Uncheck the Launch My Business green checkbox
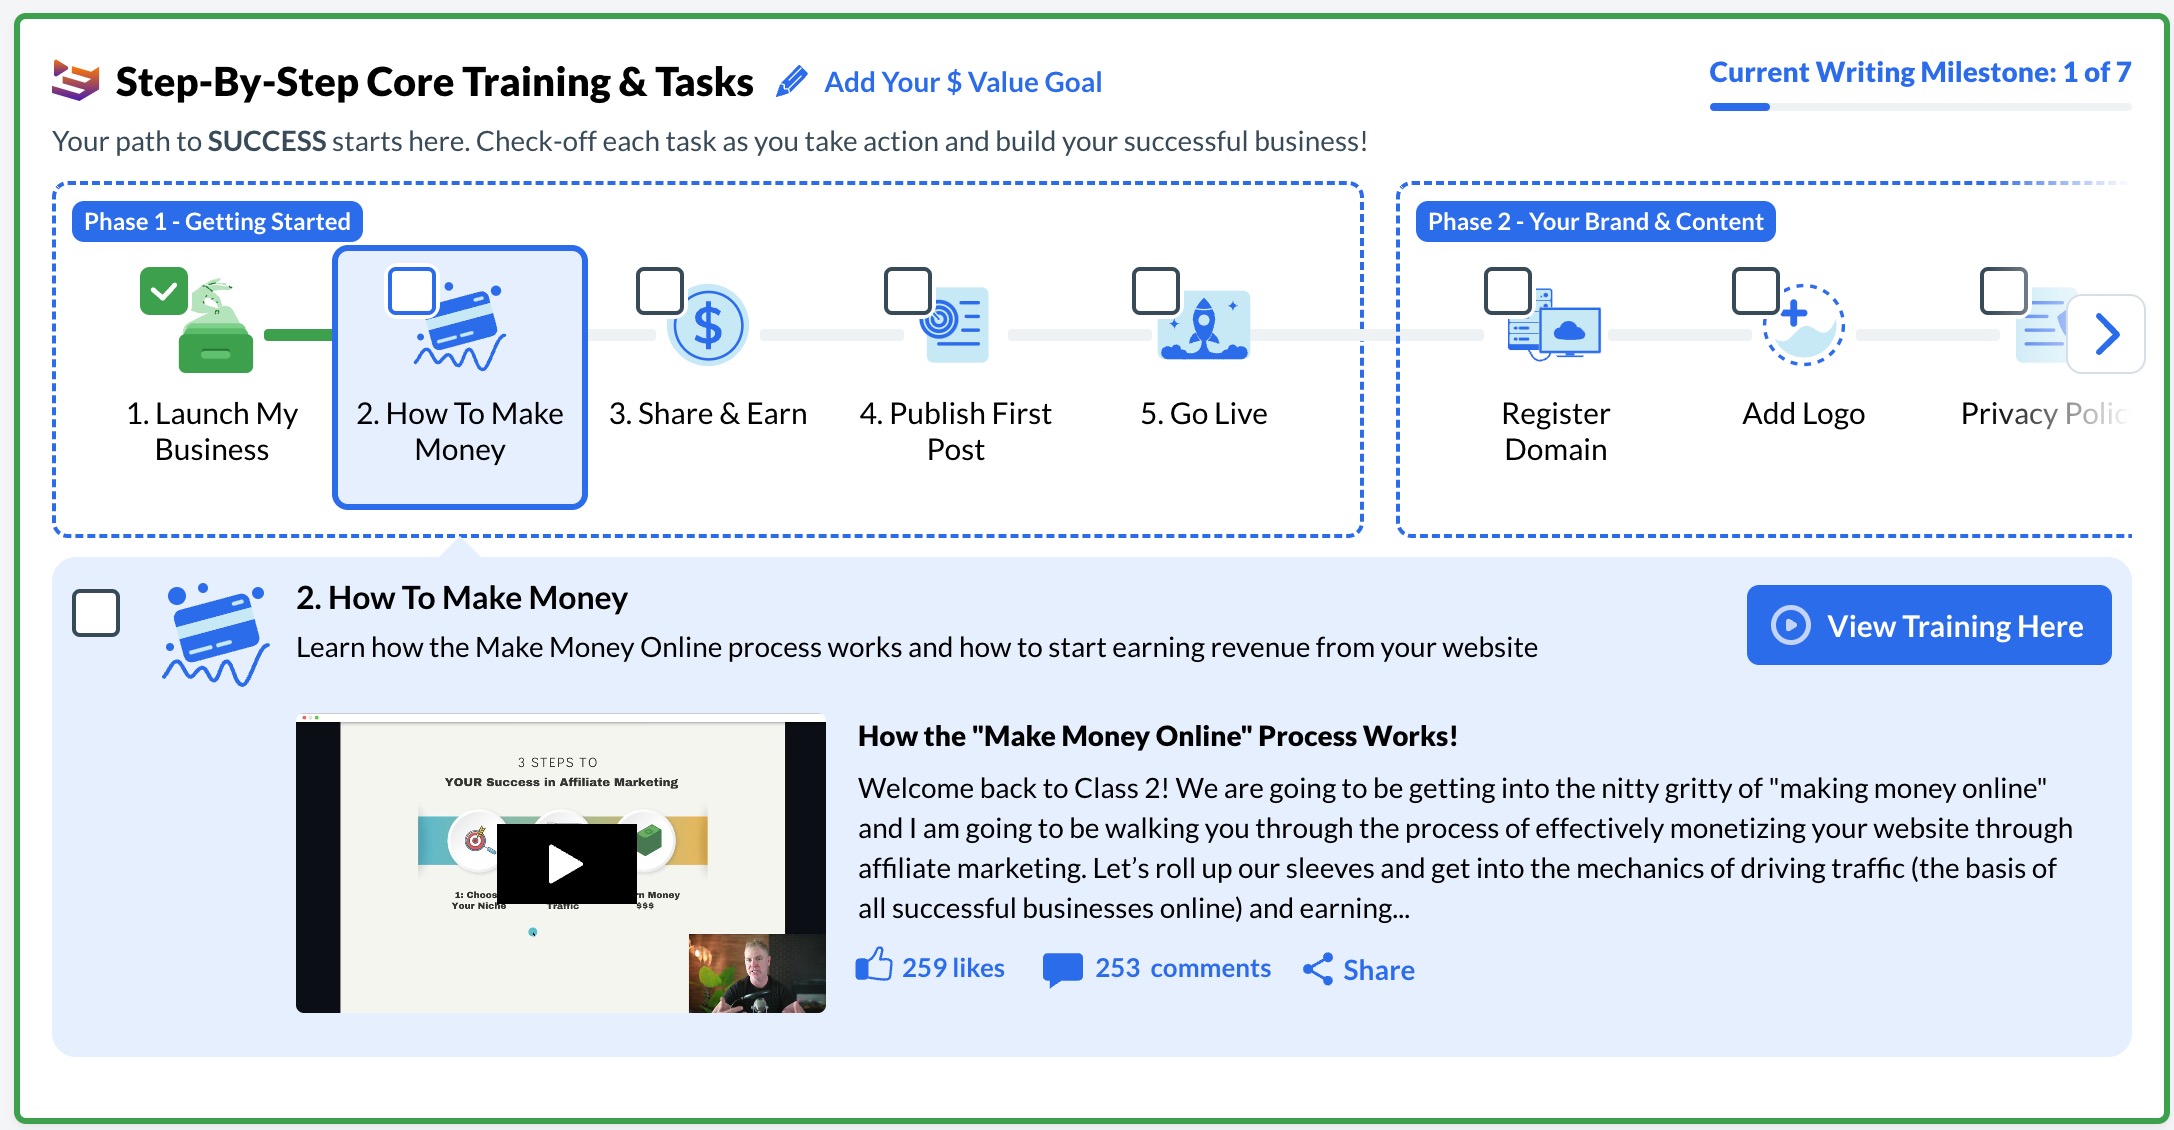 click(x=164, y=292)
